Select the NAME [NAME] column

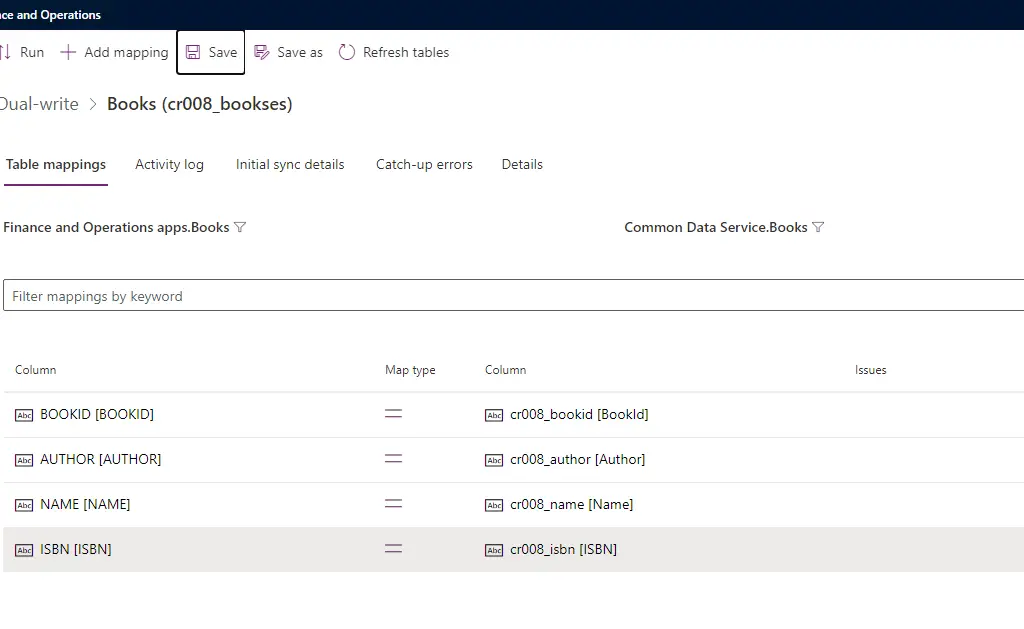85,504
